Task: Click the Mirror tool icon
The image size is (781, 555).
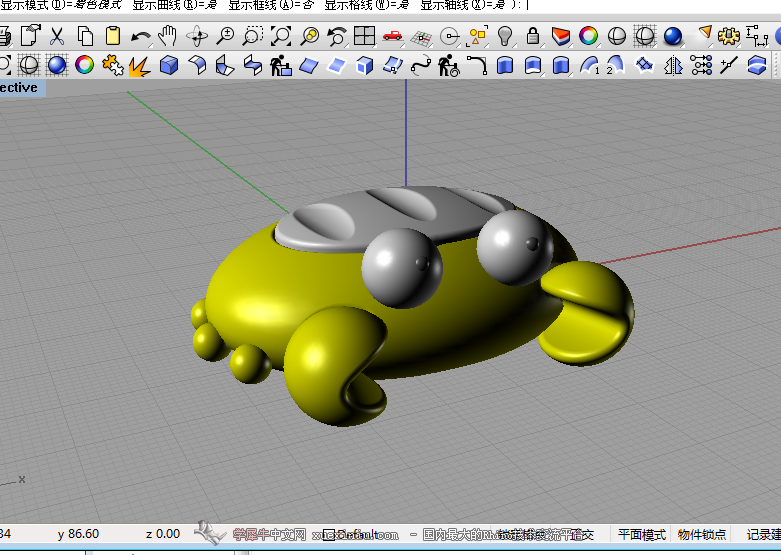Action: 673,65
